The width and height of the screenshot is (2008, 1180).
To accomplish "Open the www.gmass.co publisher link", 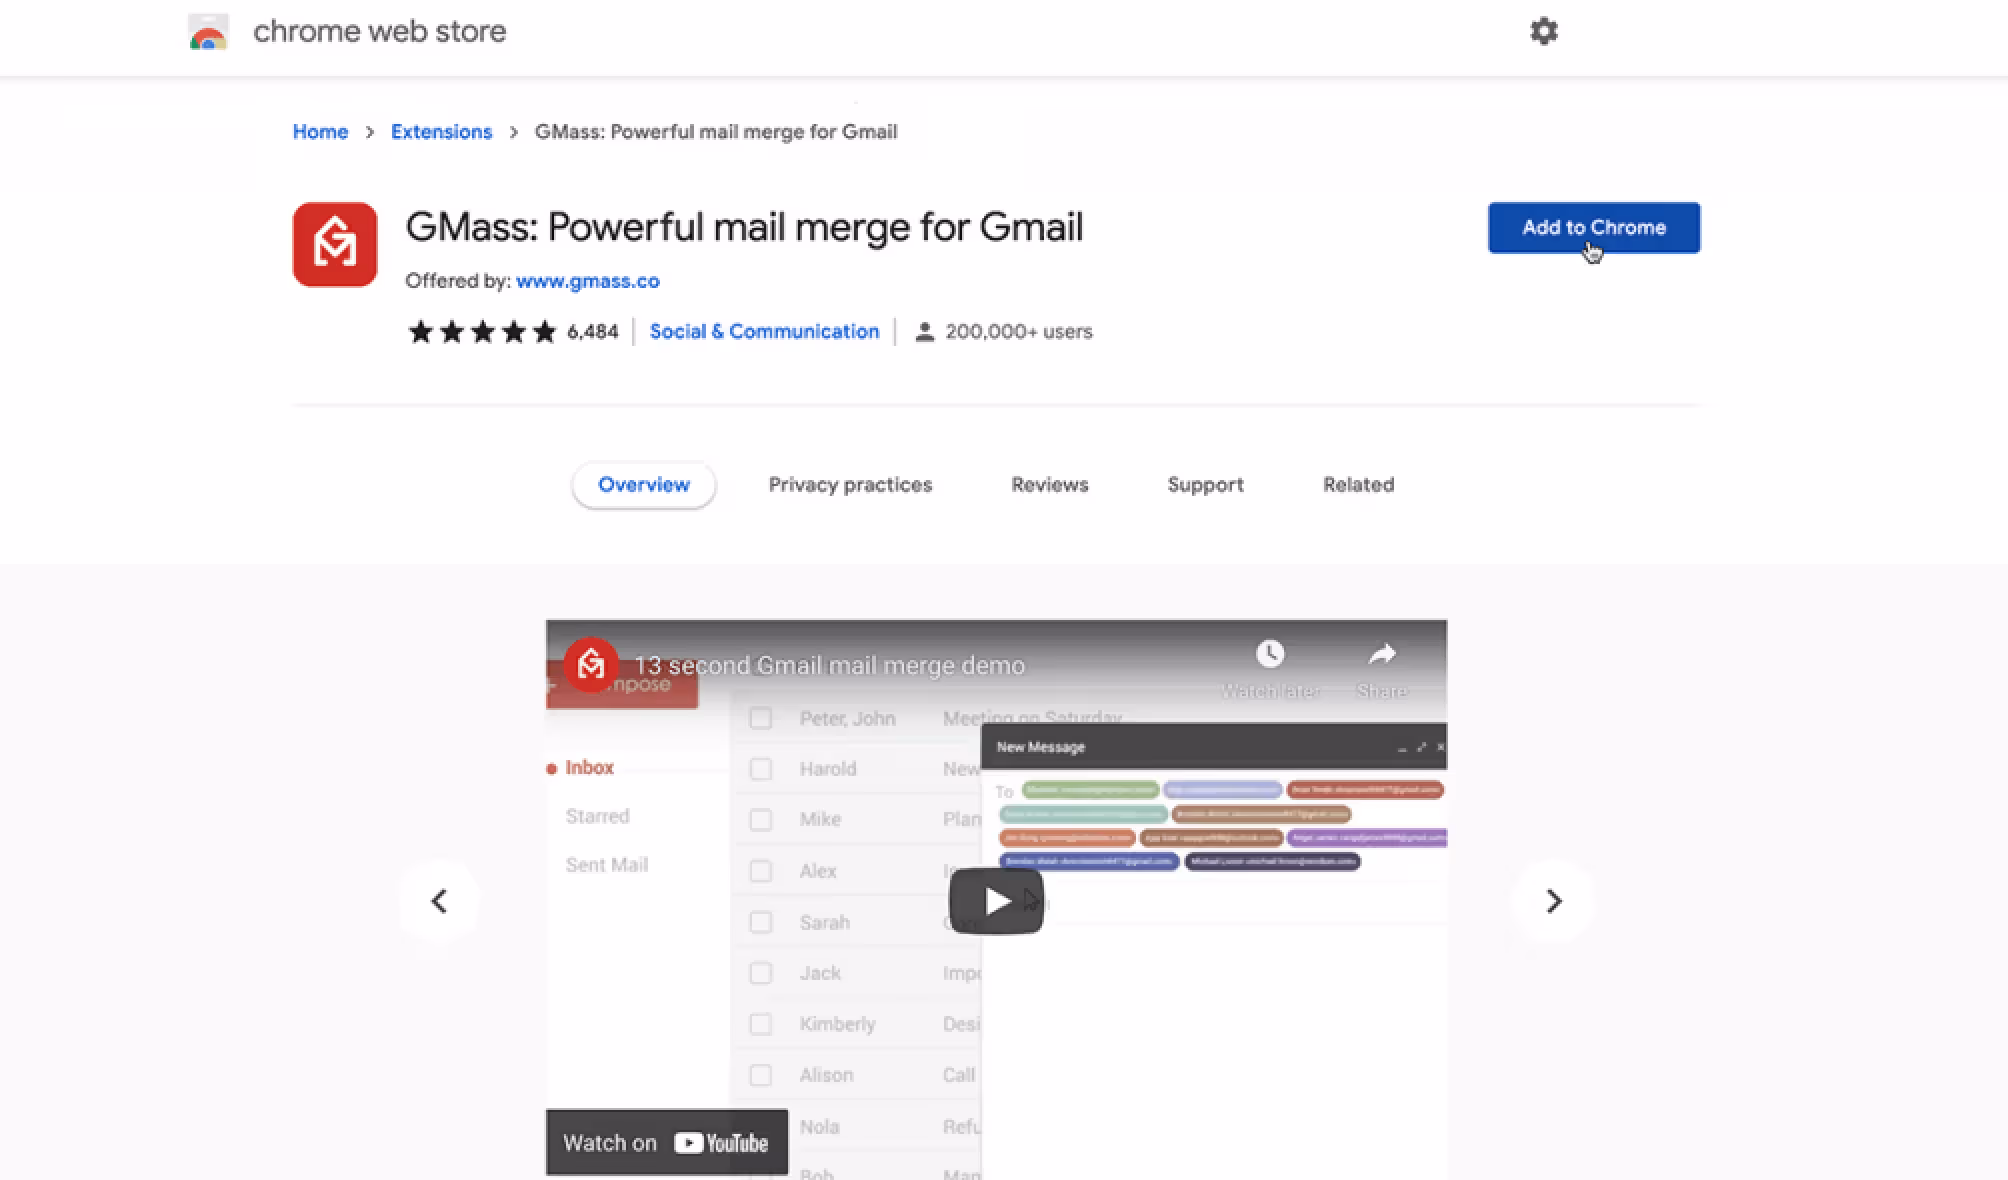I will (x=588, y=281).
